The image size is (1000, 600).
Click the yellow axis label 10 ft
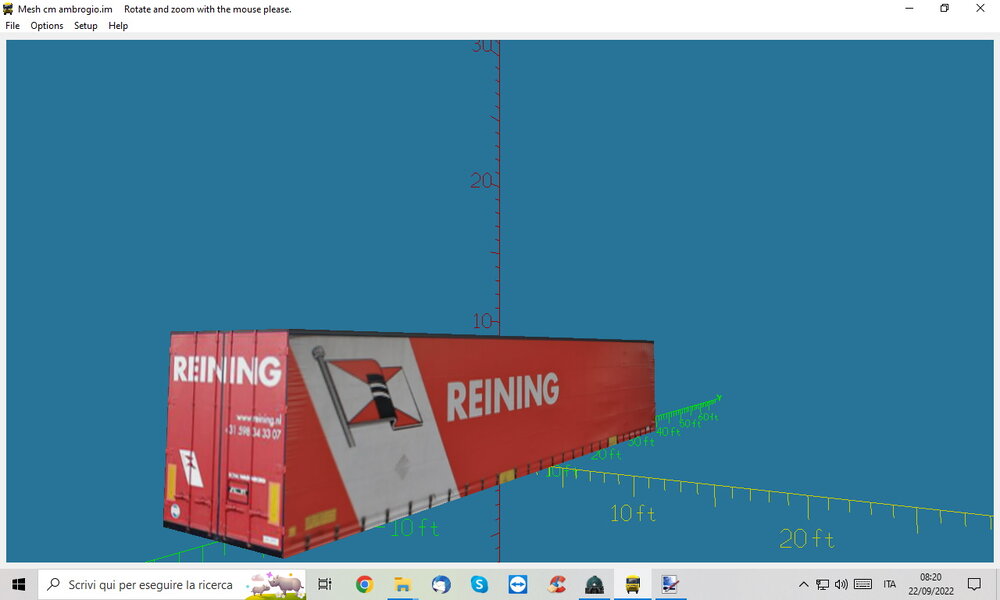click(x=633, y=513)
